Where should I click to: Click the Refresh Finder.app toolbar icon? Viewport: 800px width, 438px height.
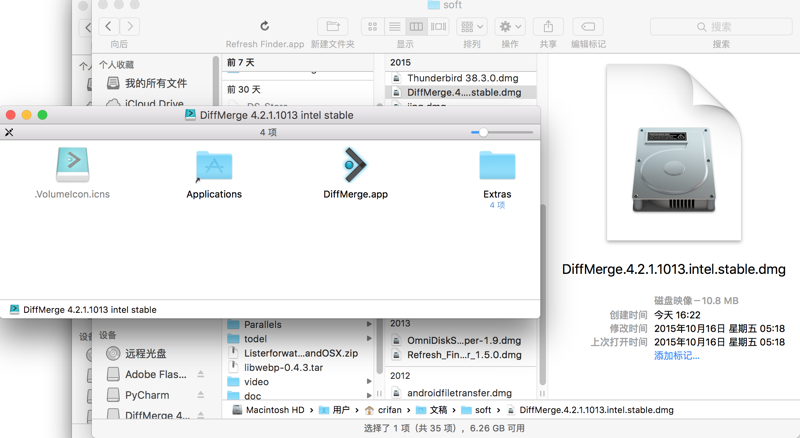point(264,26)
